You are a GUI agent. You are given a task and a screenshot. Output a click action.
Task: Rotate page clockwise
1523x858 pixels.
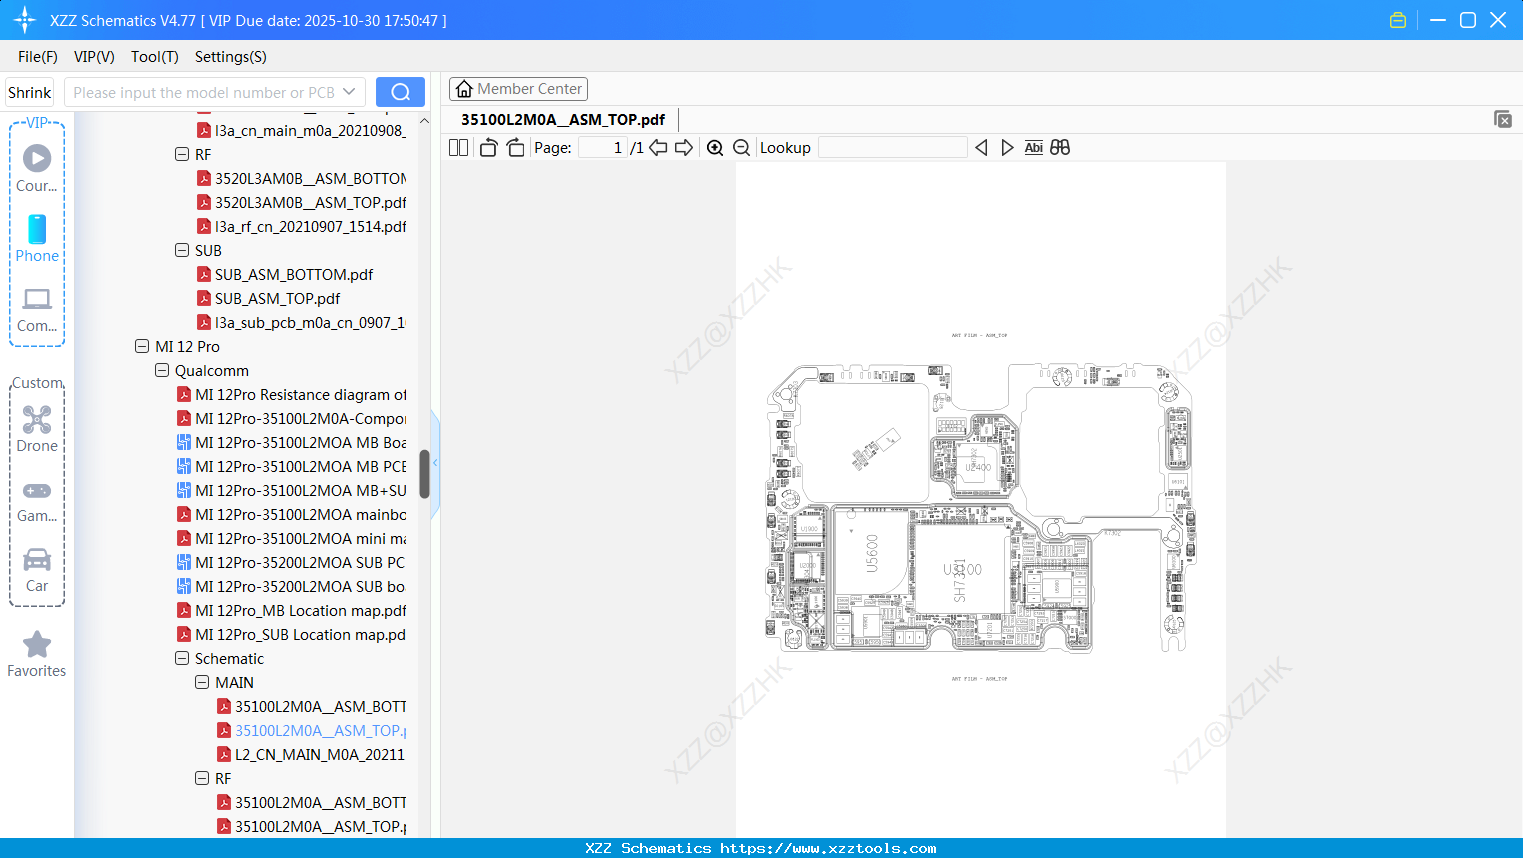(515, 148)
